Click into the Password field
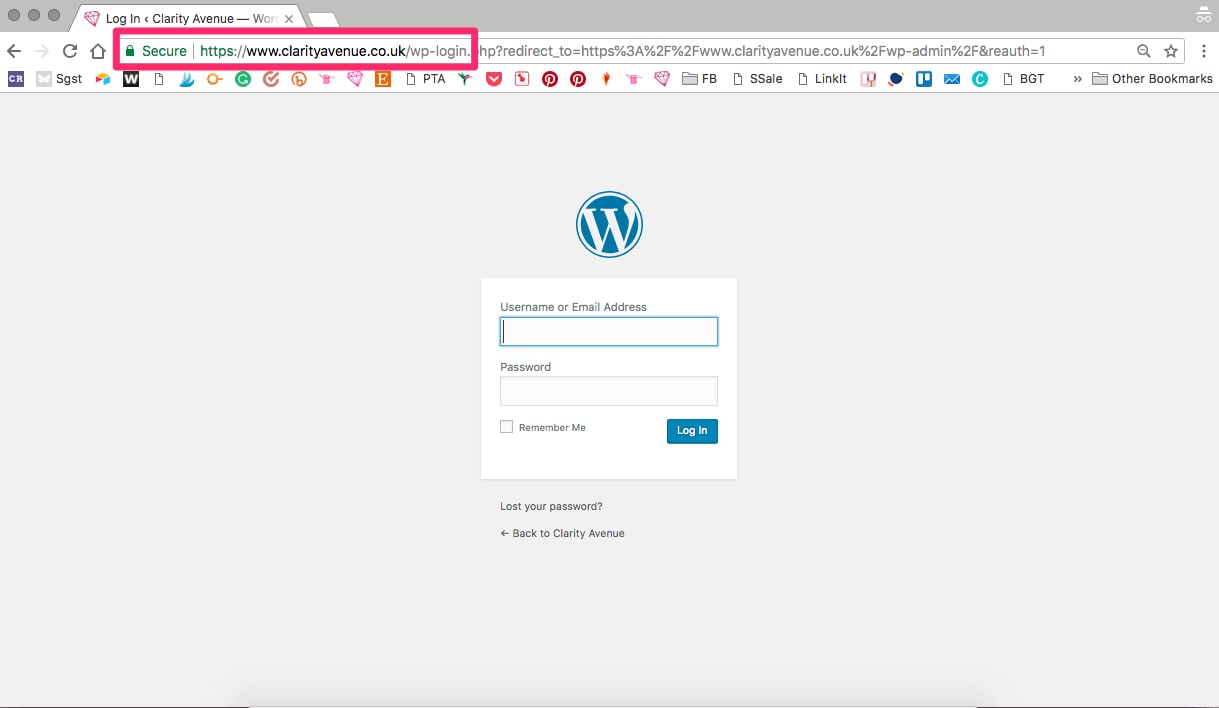 click(x=609, y=391)
